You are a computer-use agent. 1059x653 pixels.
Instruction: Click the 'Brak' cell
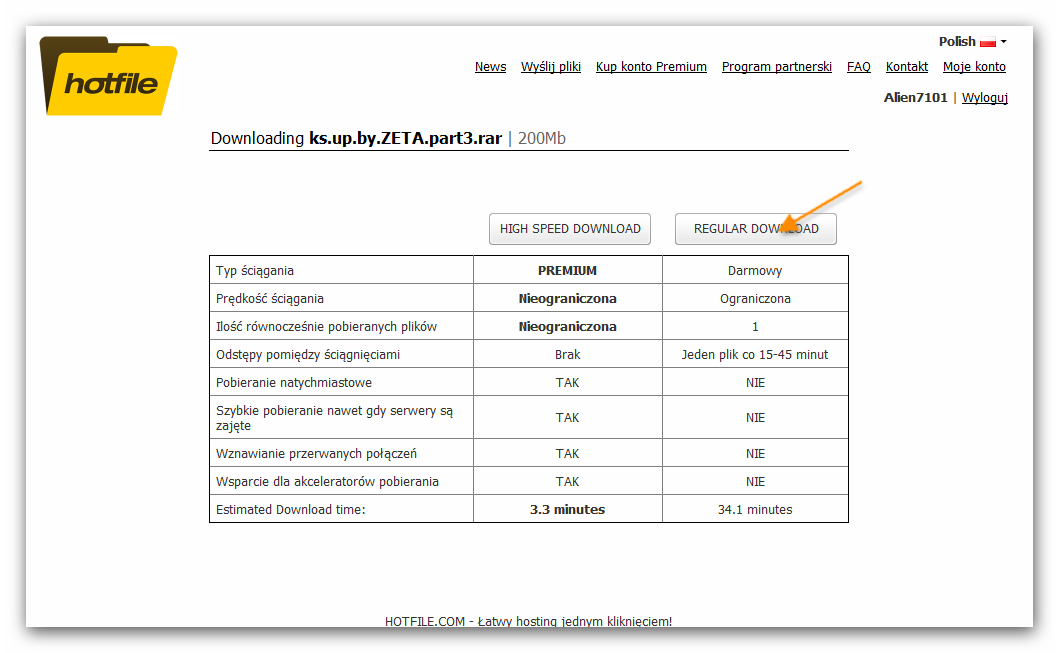pyautogui.click(x=567, y=355)
